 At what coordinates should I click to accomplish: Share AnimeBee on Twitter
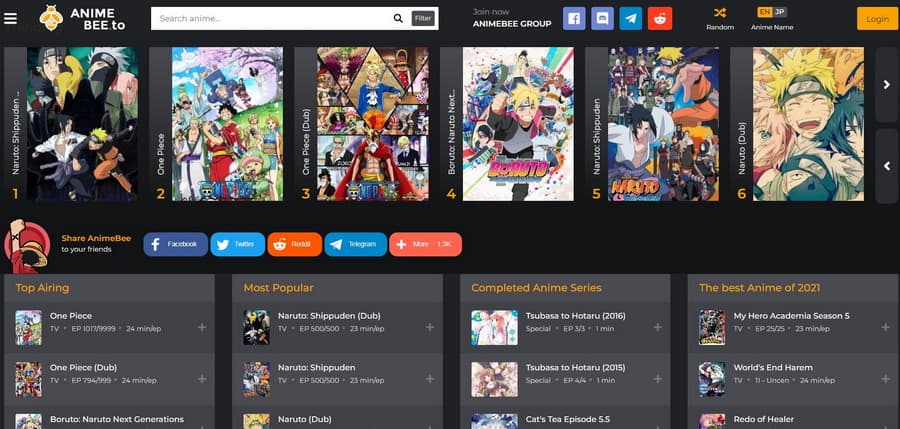tap(237, 244)
